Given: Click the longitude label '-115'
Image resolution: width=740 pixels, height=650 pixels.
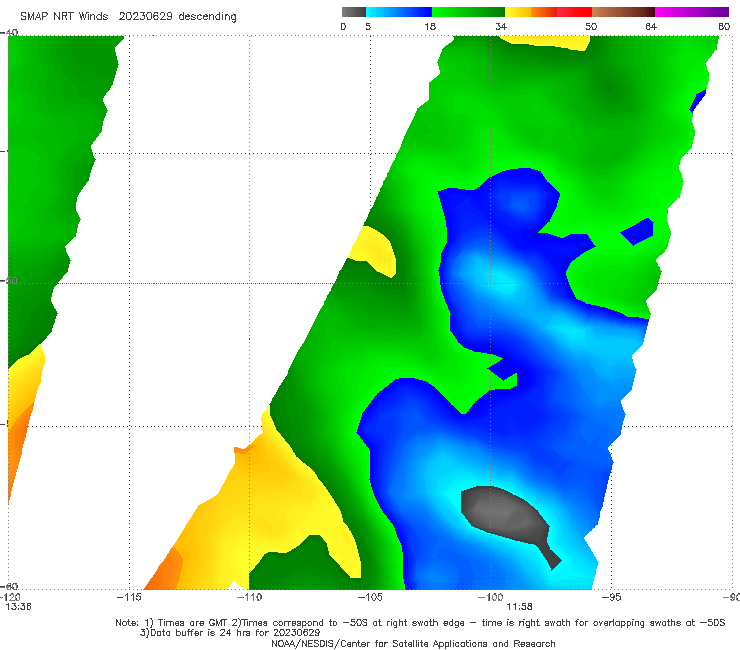Looking at the screenshot, I should tap(129, 598).
